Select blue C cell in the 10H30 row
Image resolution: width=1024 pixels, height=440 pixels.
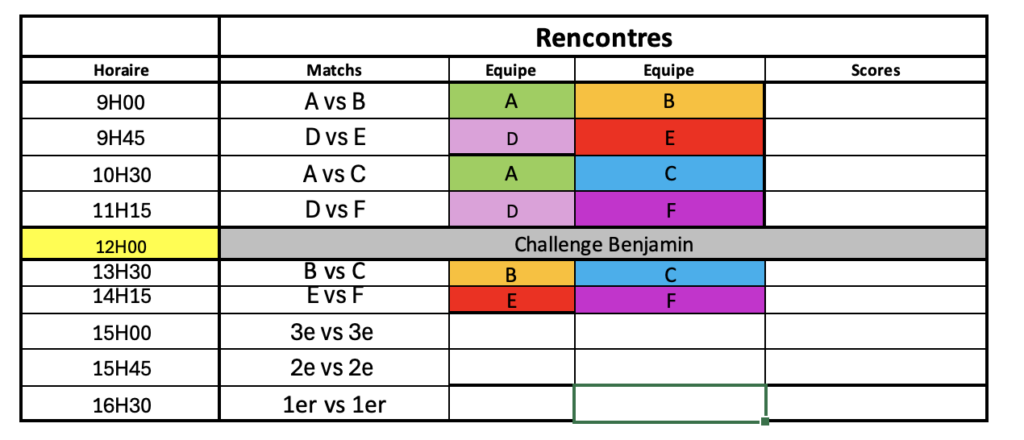[669, 174]
